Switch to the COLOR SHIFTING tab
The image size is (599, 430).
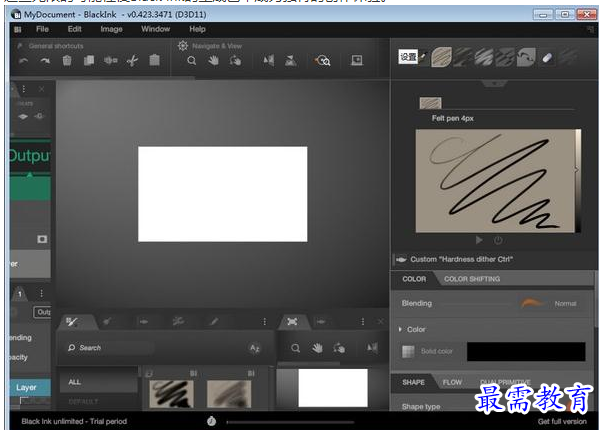[x=472, y=279]
